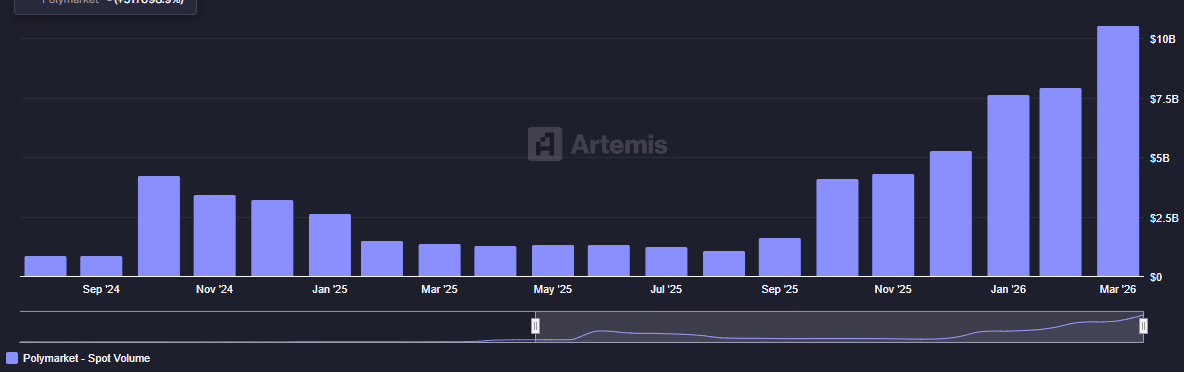This screenshot has height=372, width=1184.
Task: Select the Jul '25 volume bar
Action: 667,262
